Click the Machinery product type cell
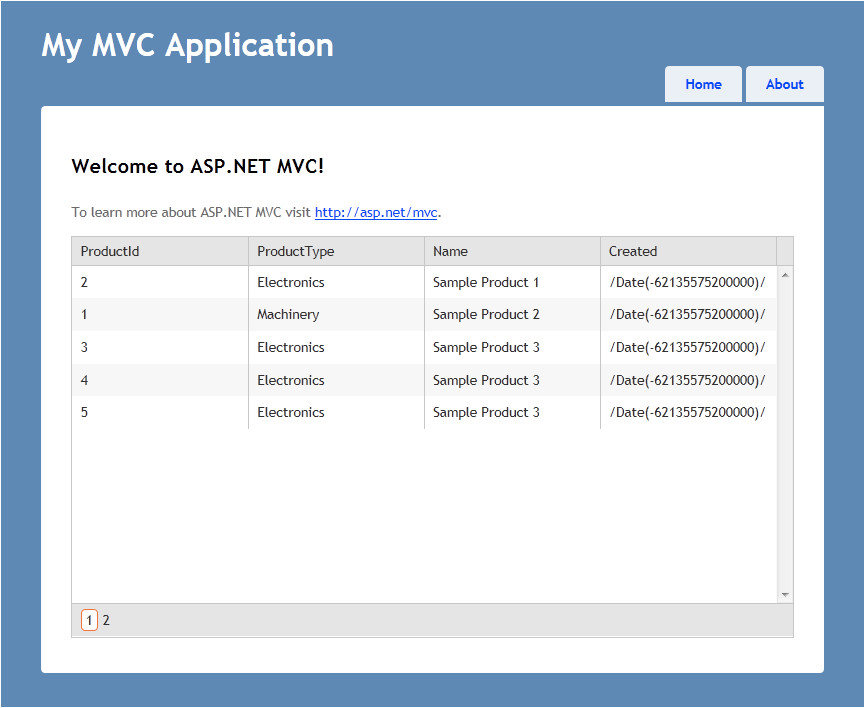 (x=336, y=315)
